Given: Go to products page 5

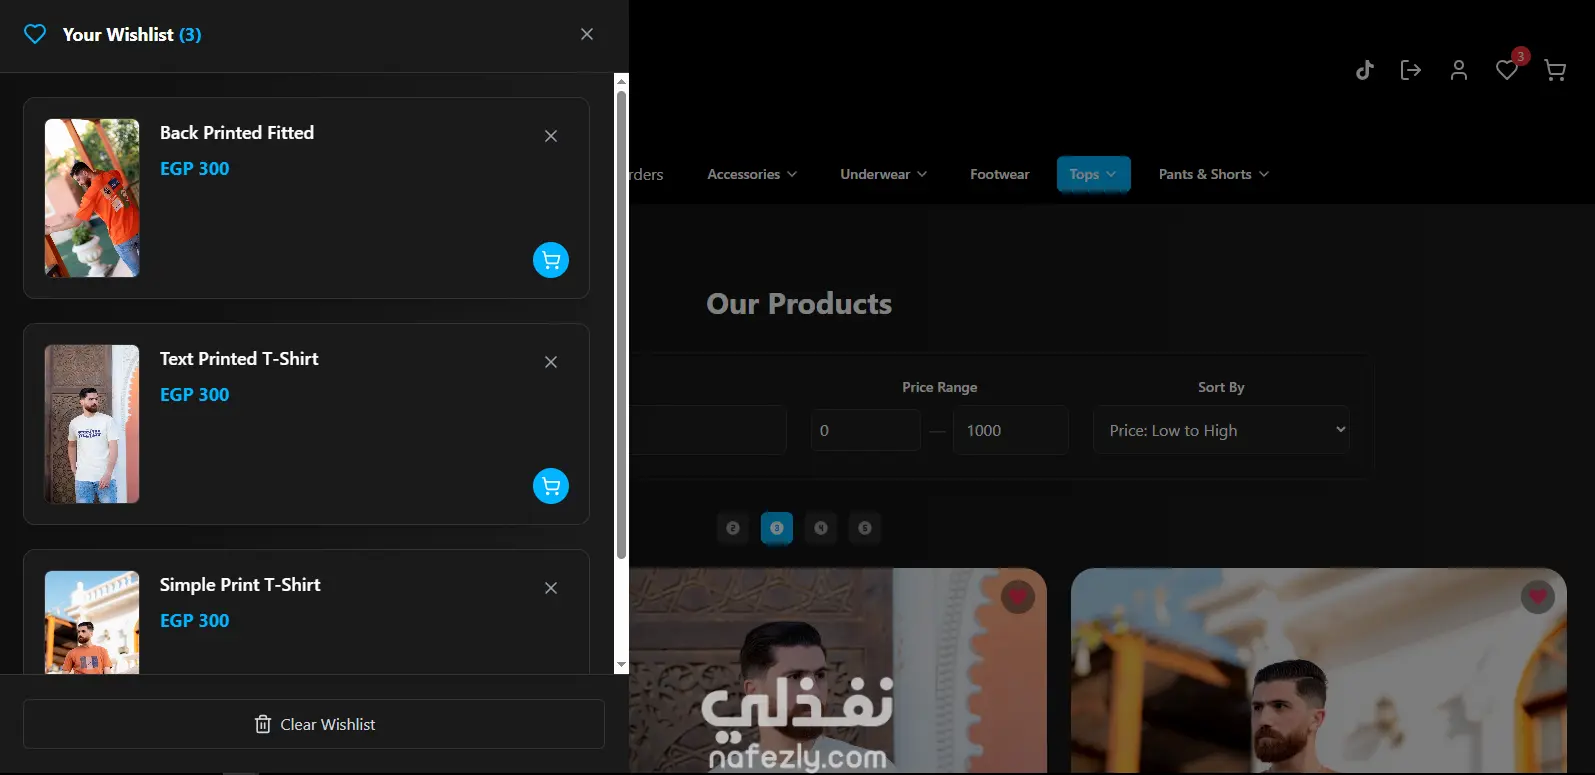Looking at the screenshot, I should click(865, 528).
